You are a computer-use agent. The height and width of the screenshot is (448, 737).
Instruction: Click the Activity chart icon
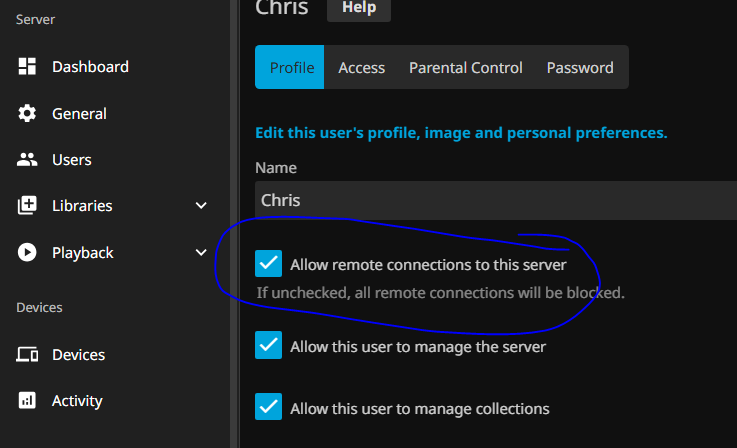(x=28, y=401)
